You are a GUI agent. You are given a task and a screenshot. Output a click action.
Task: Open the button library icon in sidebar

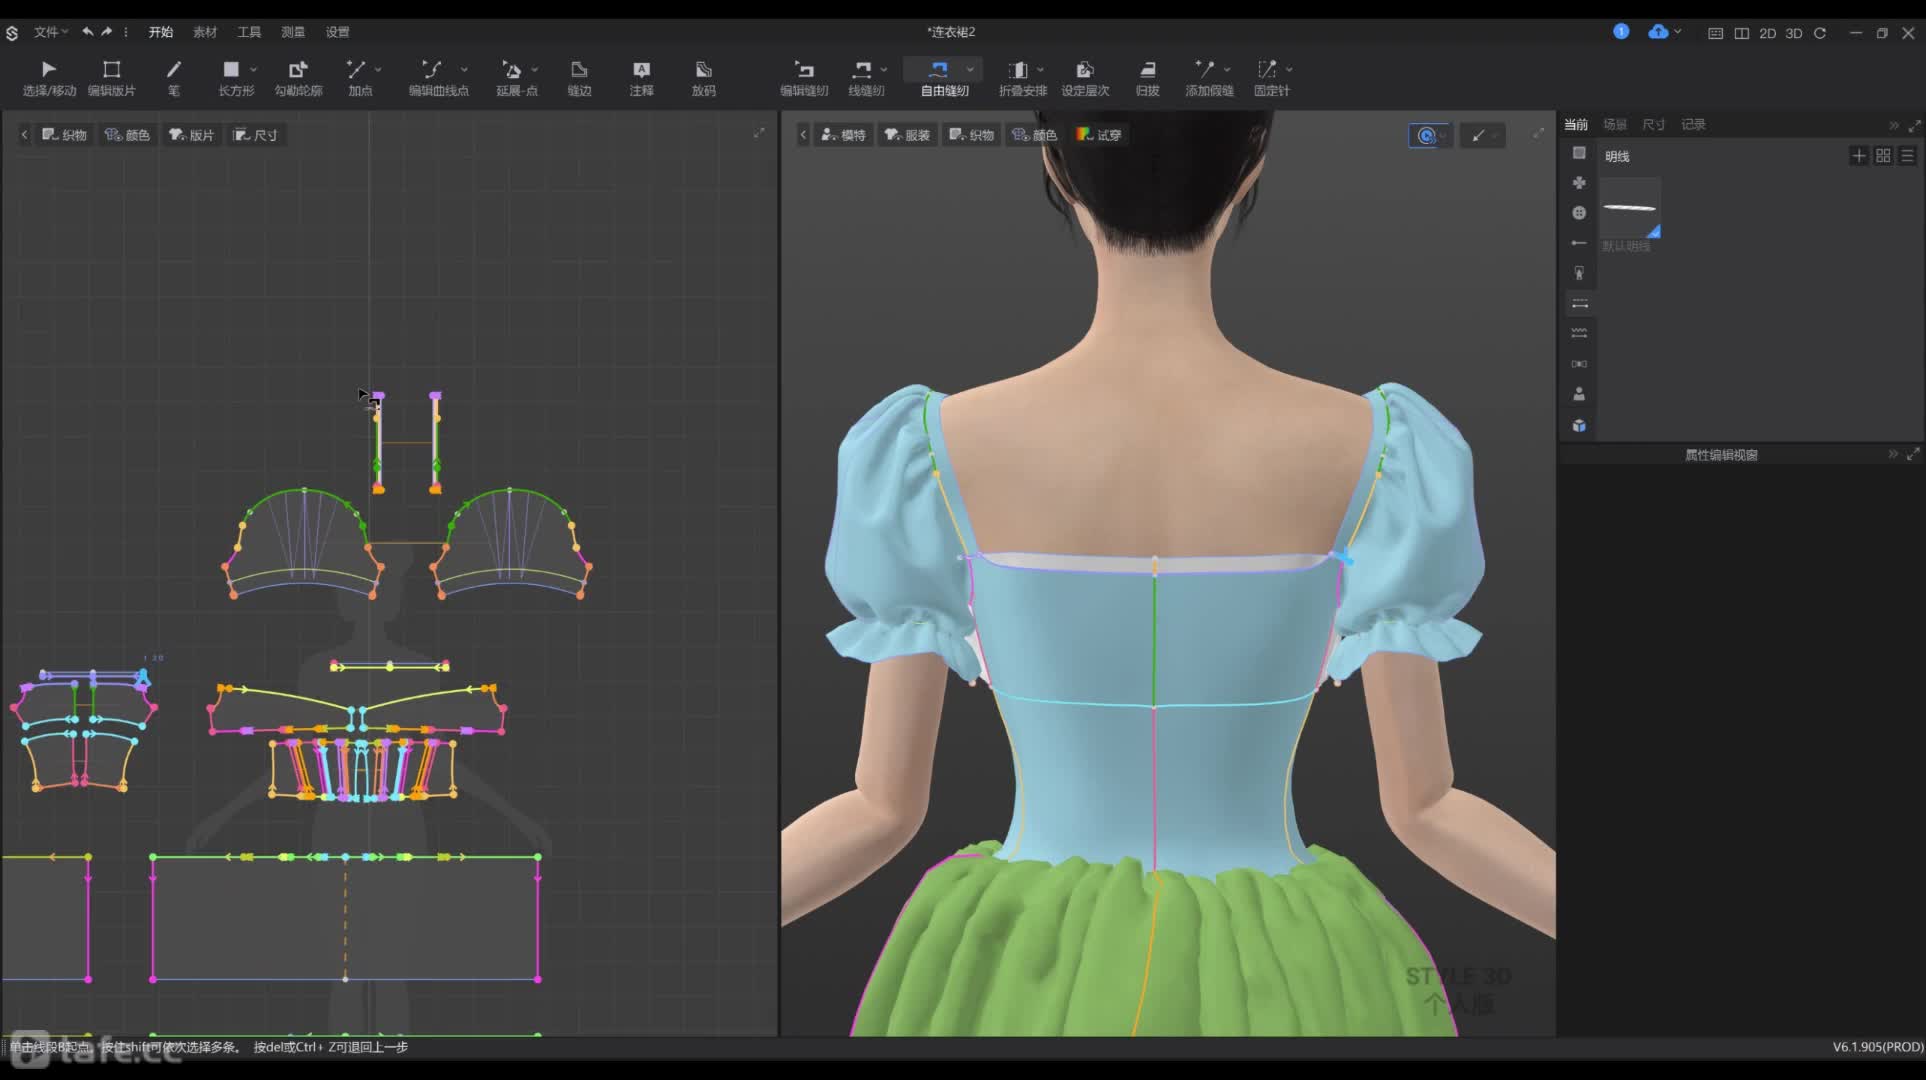click(1579, 213)
